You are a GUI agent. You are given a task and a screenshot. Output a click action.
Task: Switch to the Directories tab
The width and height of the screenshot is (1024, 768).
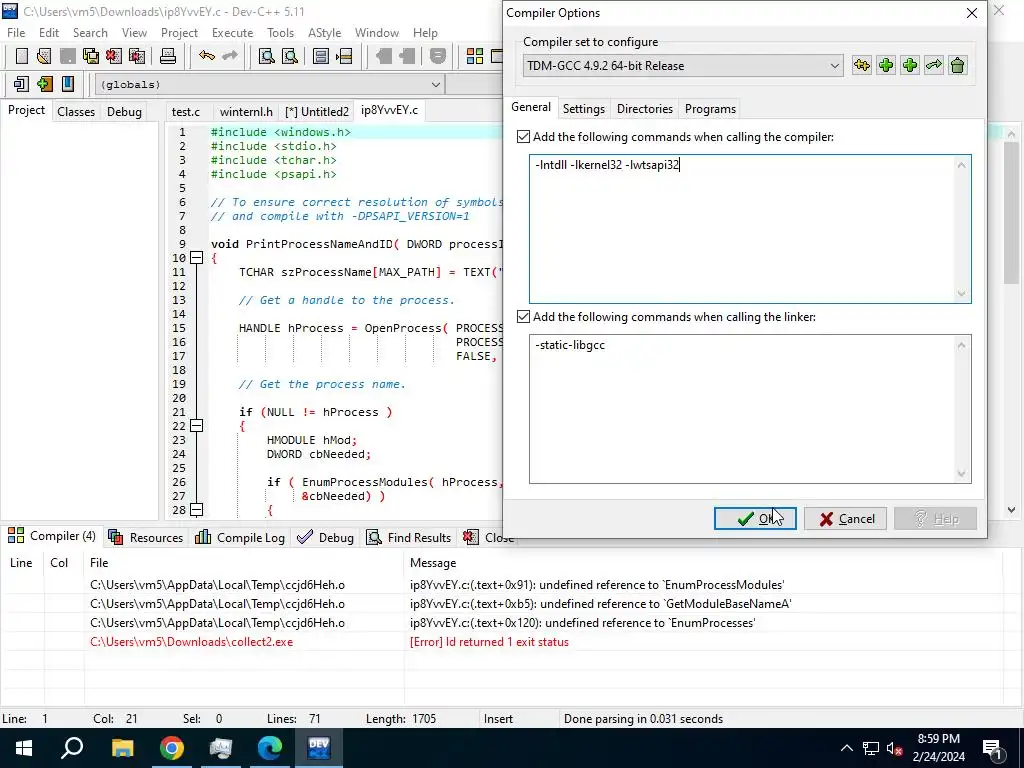click(645, 109)
